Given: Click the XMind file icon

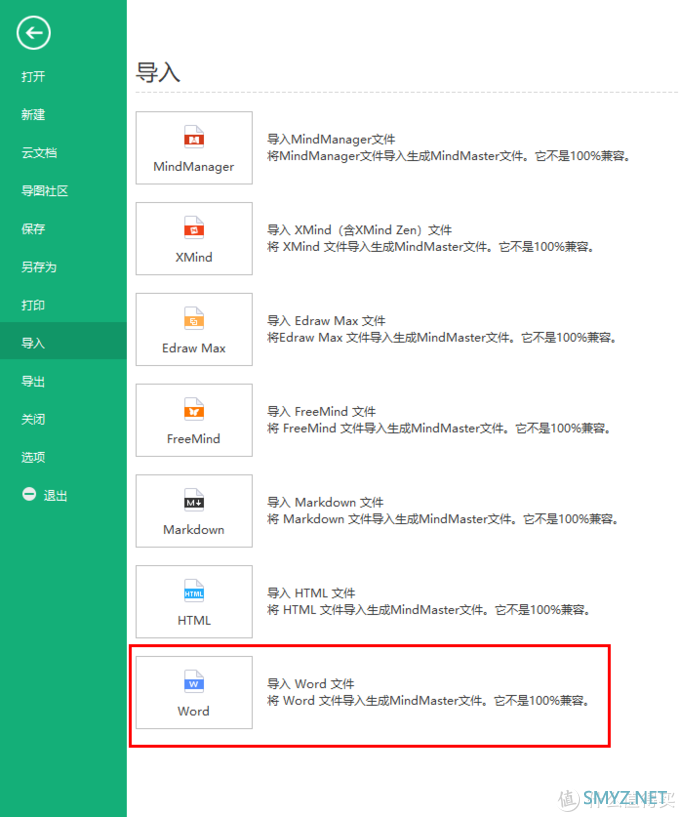Looking at the screenshot, I should [194, 228].
